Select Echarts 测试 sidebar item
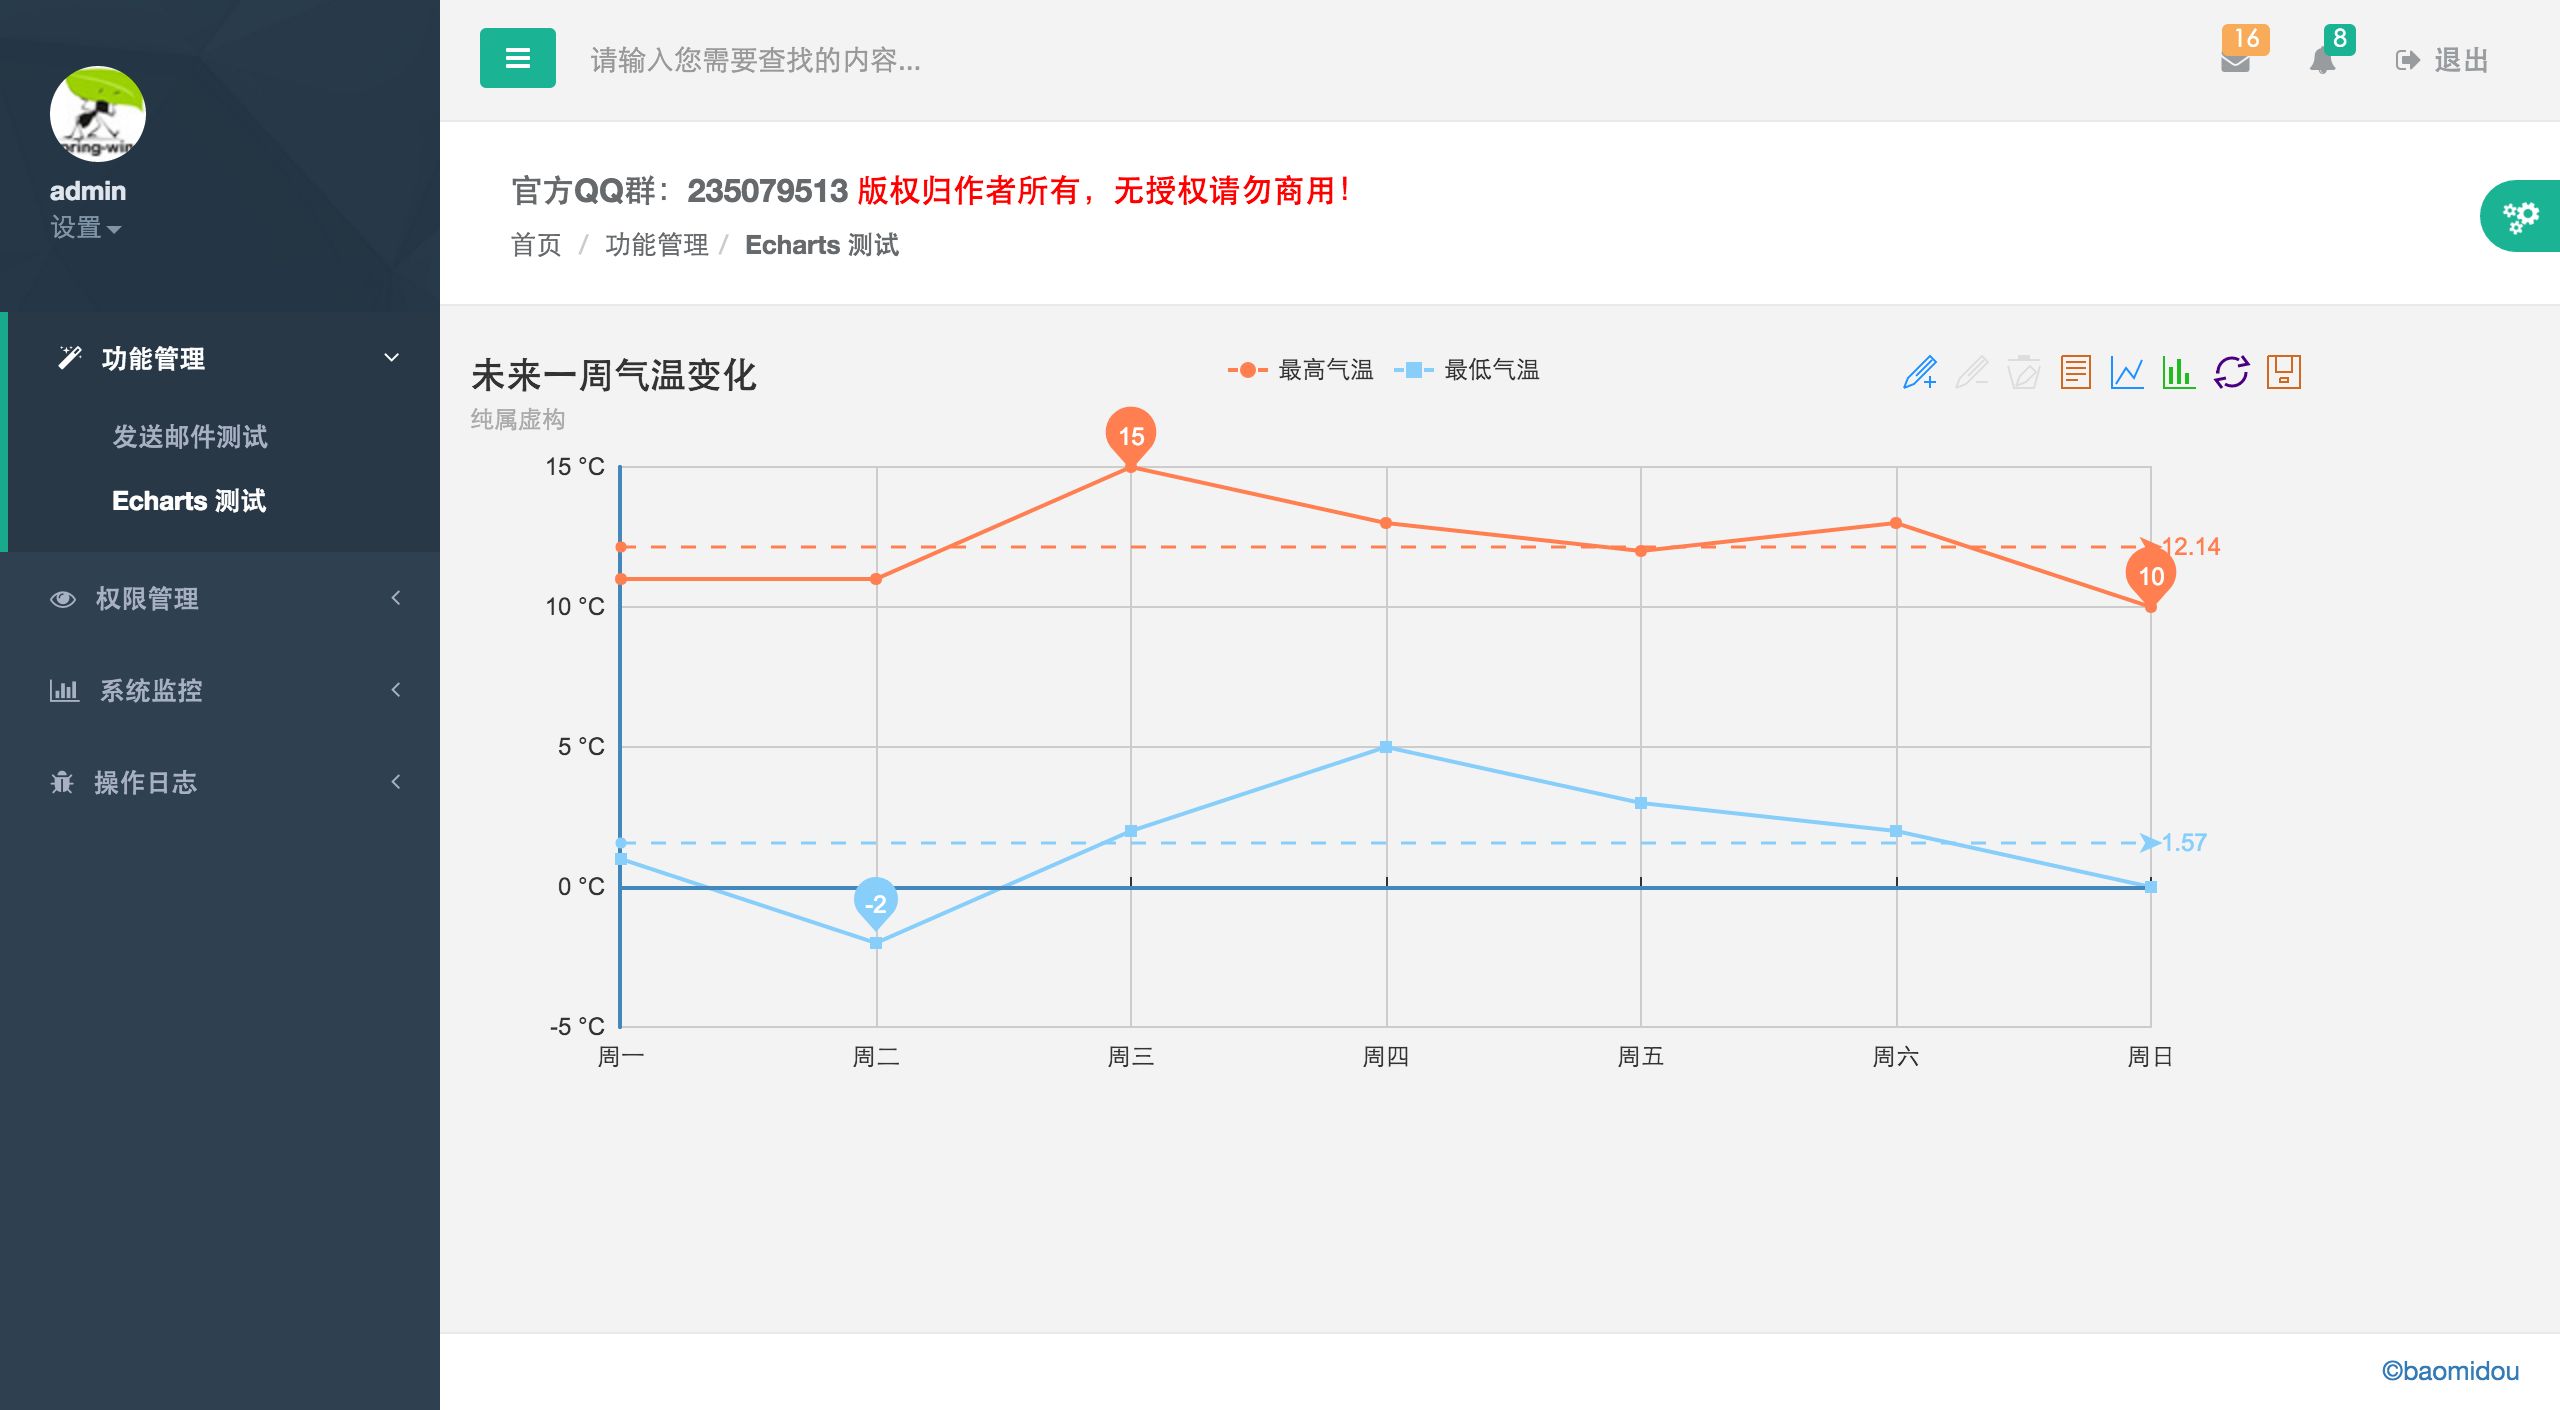 click(x=189, y=500)
